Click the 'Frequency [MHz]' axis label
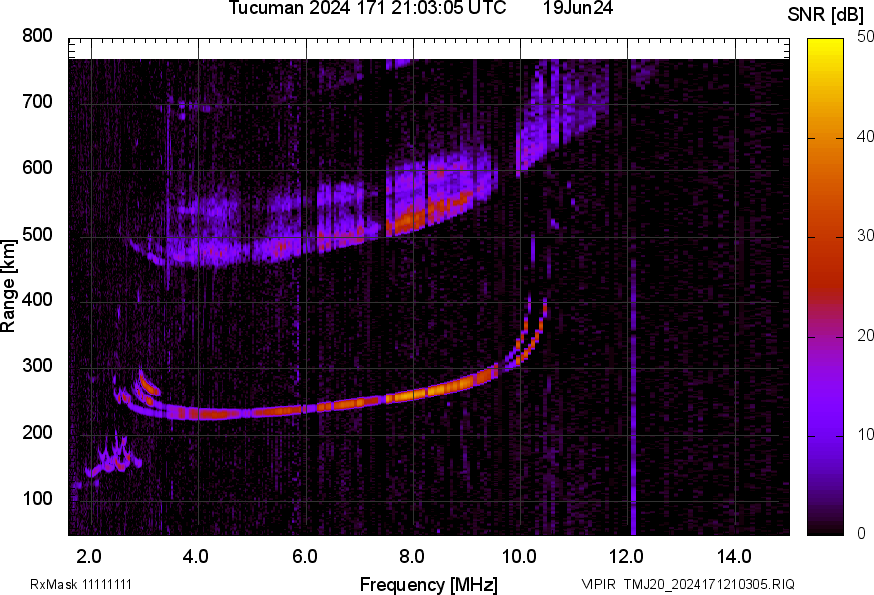This screenshot has height=595, width=874. [x=429, y=585]
